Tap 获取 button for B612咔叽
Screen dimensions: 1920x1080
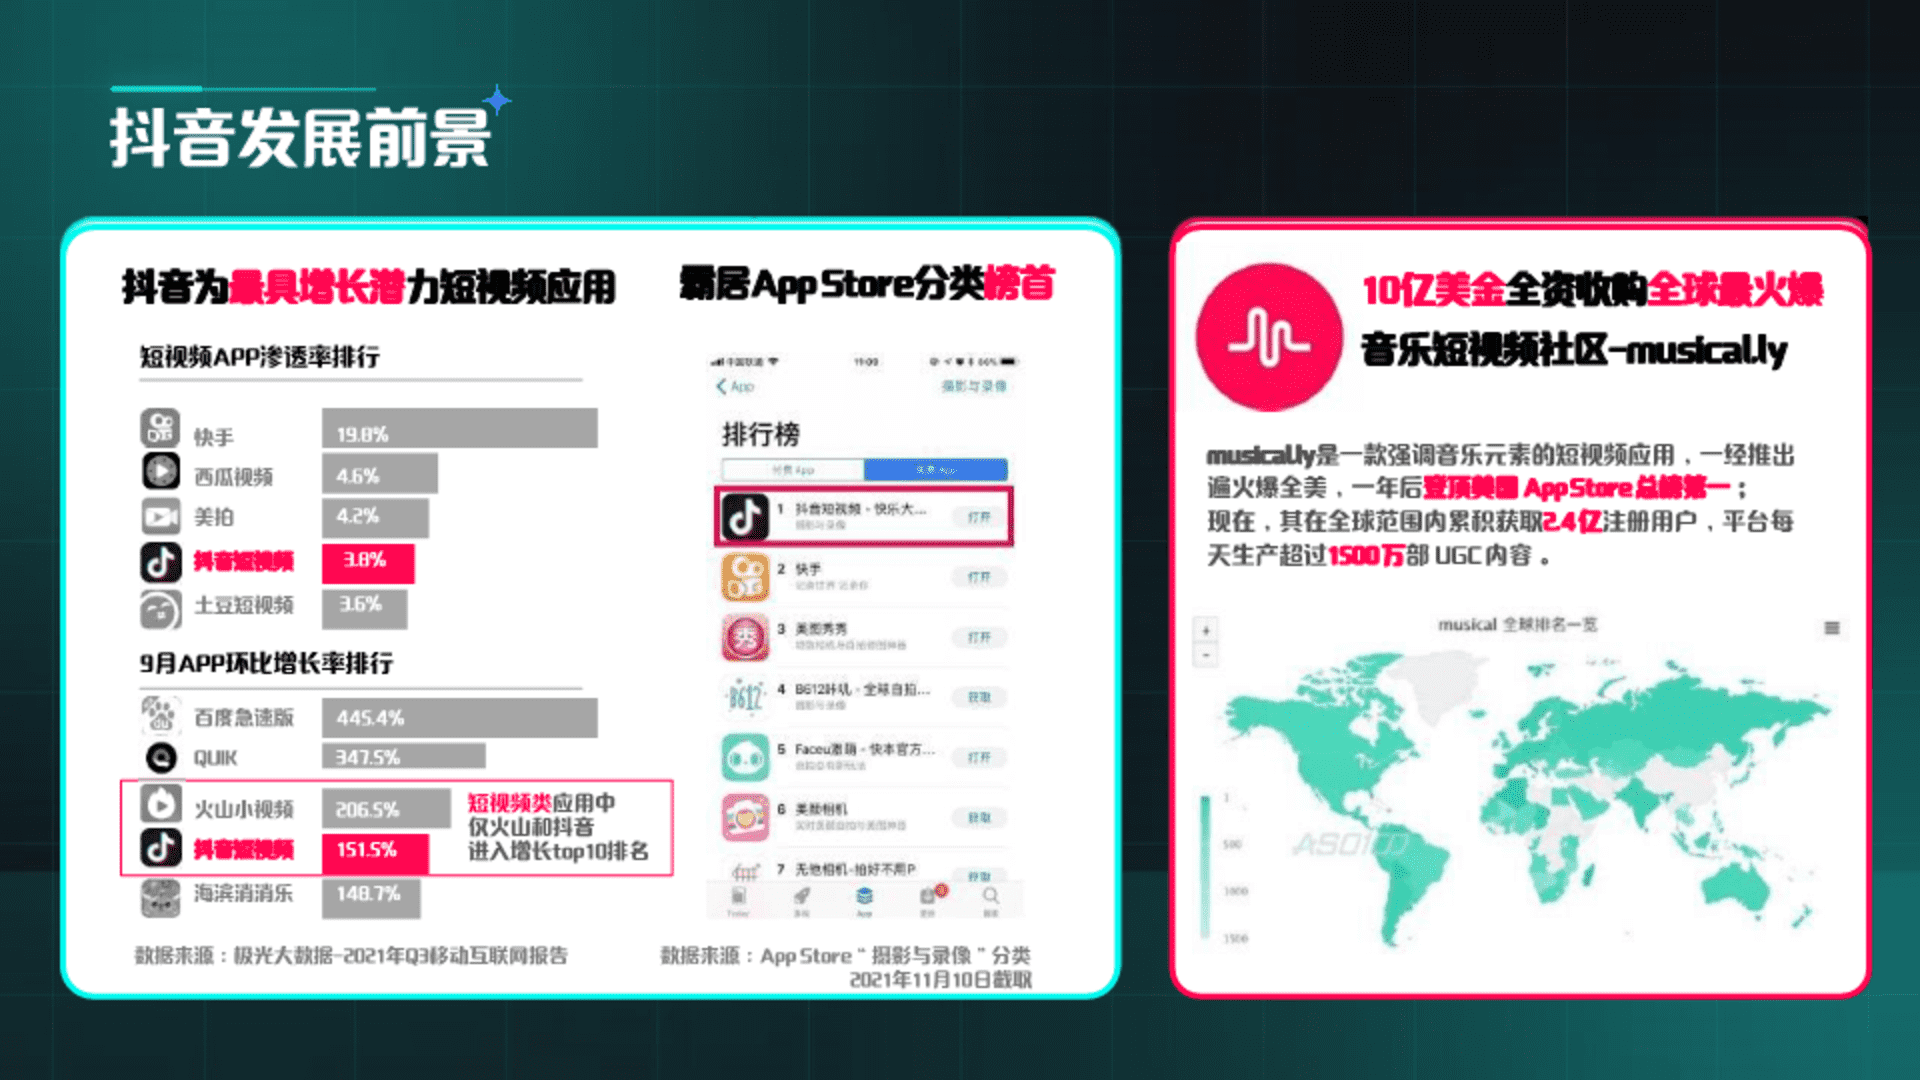tap(979, 697)
